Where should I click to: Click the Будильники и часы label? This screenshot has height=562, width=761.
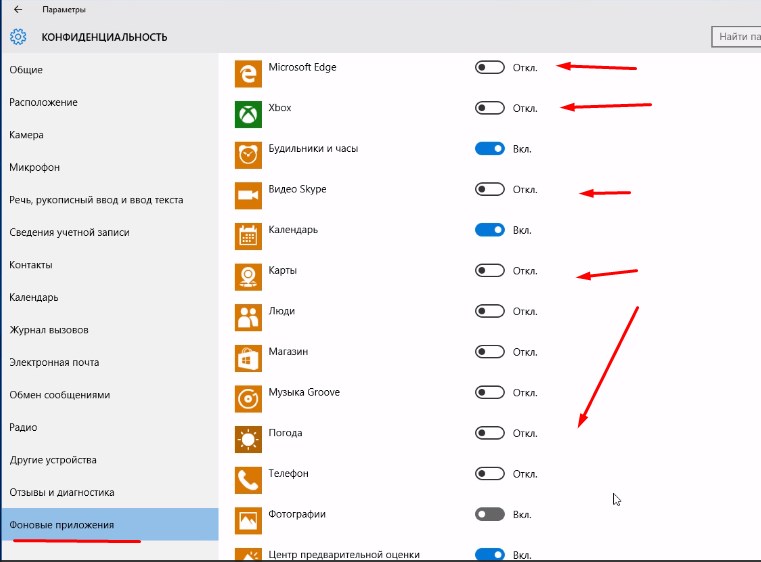click(x=314, y=149)
